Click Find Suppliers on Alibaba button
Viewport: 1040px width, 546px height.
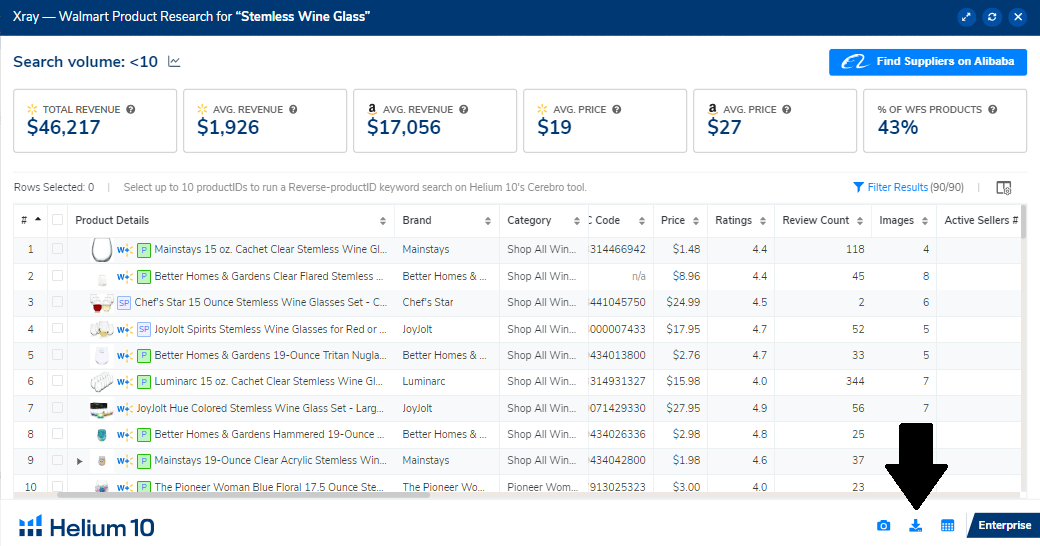[928, 62]
